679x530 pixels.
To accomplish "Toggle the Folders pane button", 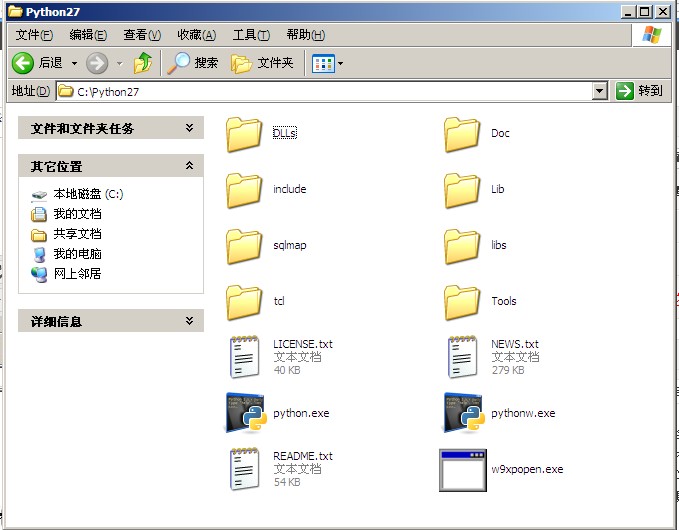I will pyautogui.click(x=262, y=63).
